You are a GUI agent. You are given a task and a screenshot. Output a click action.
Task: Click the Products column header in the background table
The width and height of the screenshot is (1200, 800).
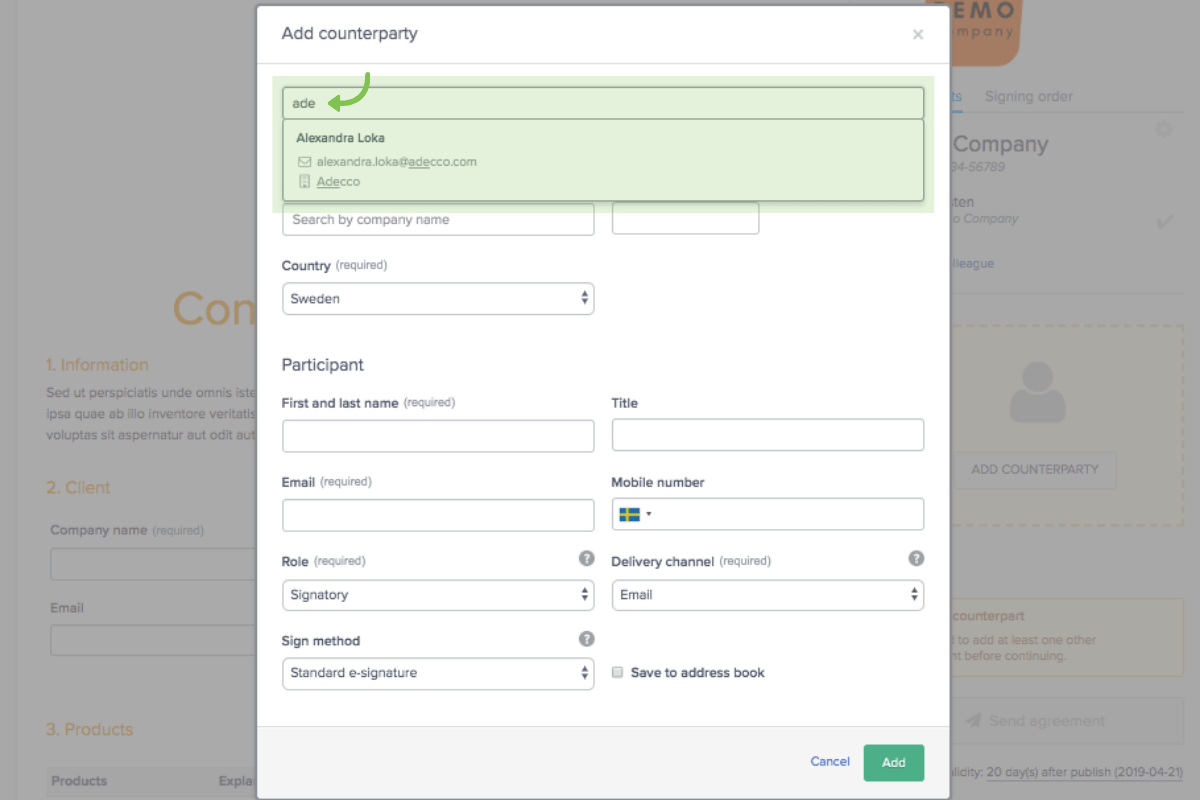click(79, 781)
